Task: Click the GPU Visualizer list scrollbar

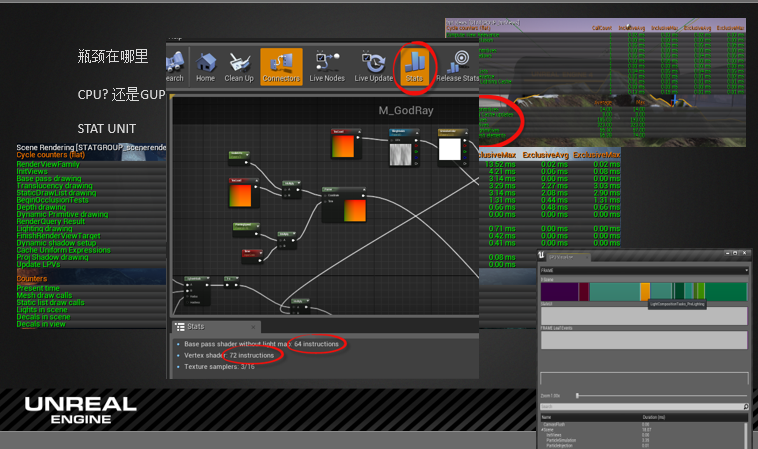Action: [747, 435]
